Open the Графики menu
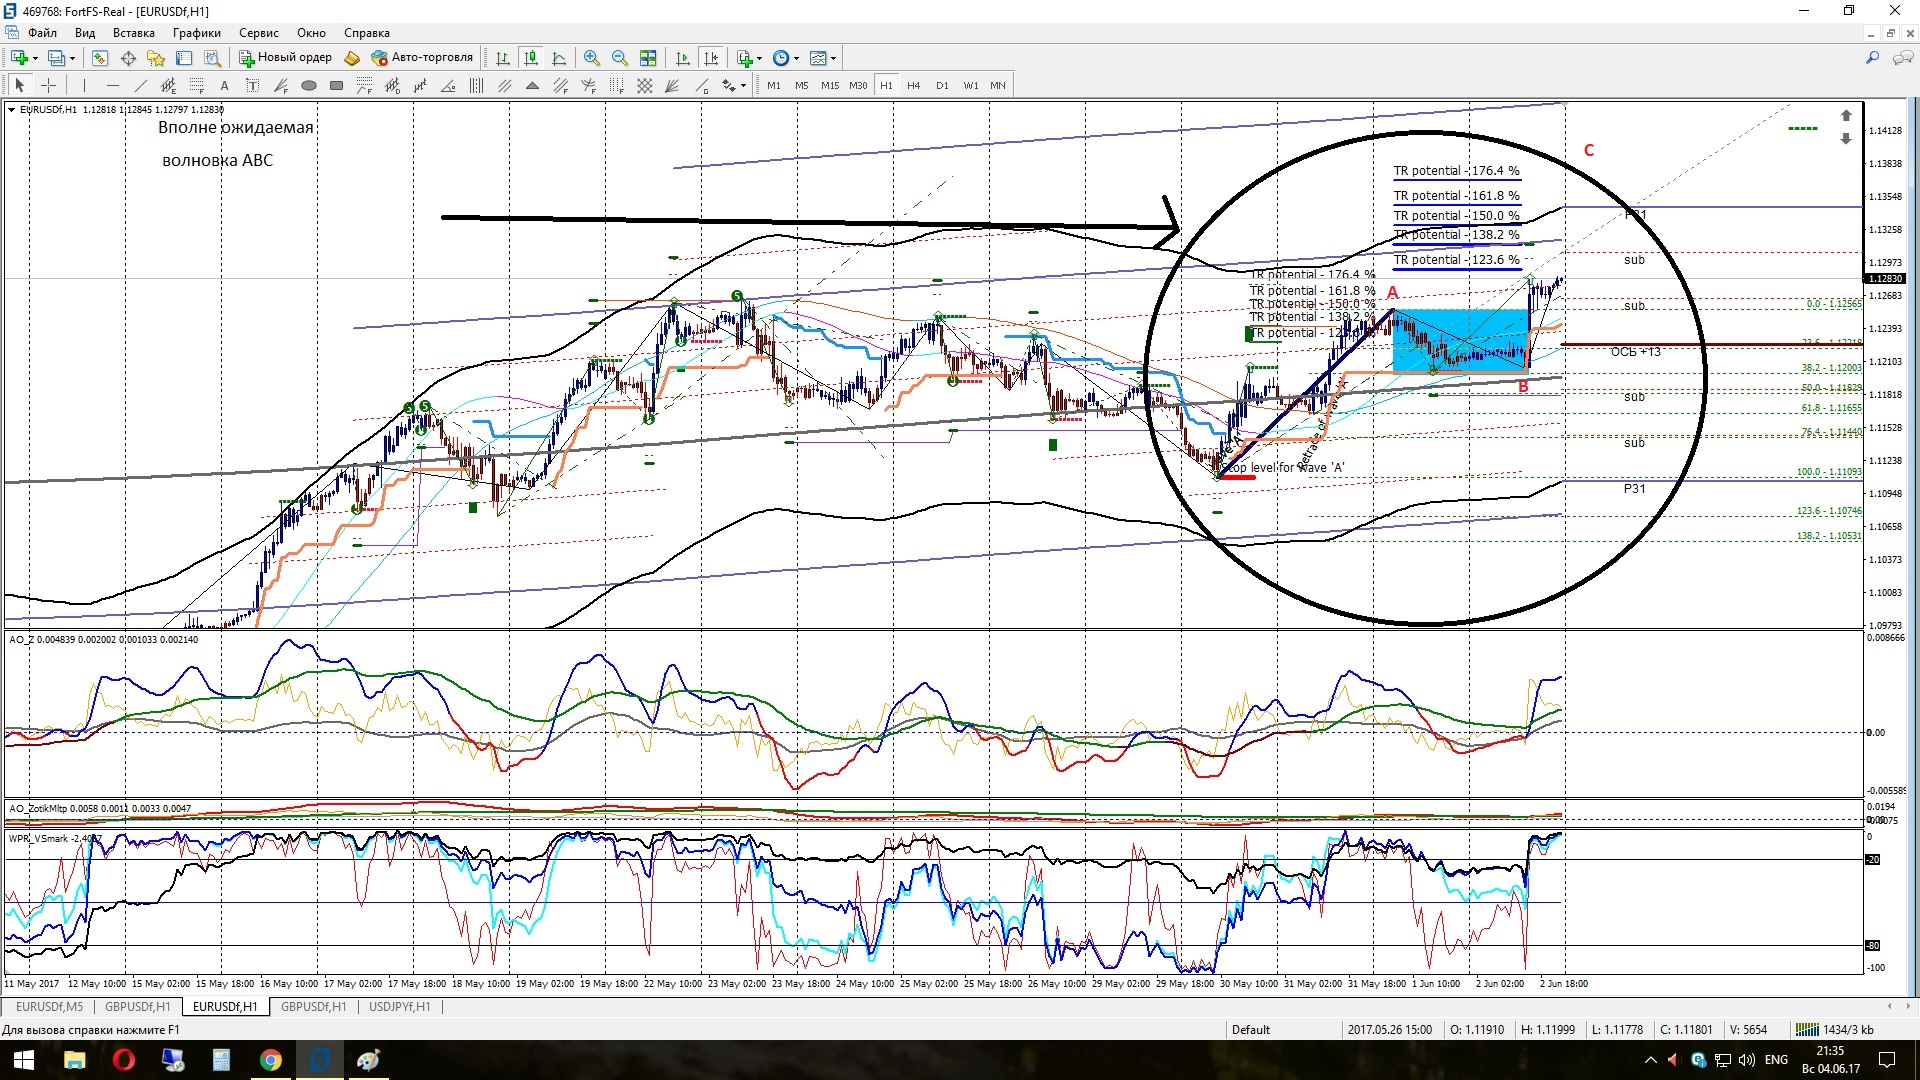Viewport: 1920px width, 1080px height. 197,33
